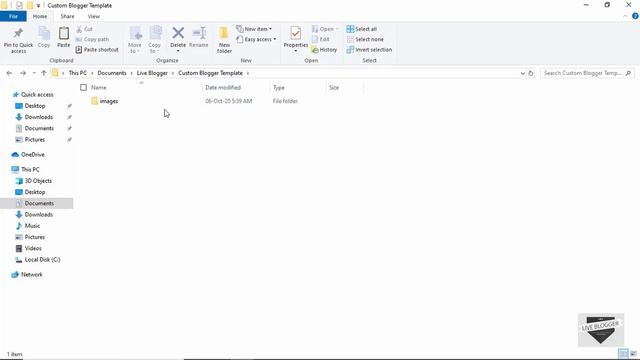Click the Delete red X icon

(x=178, y=33)
